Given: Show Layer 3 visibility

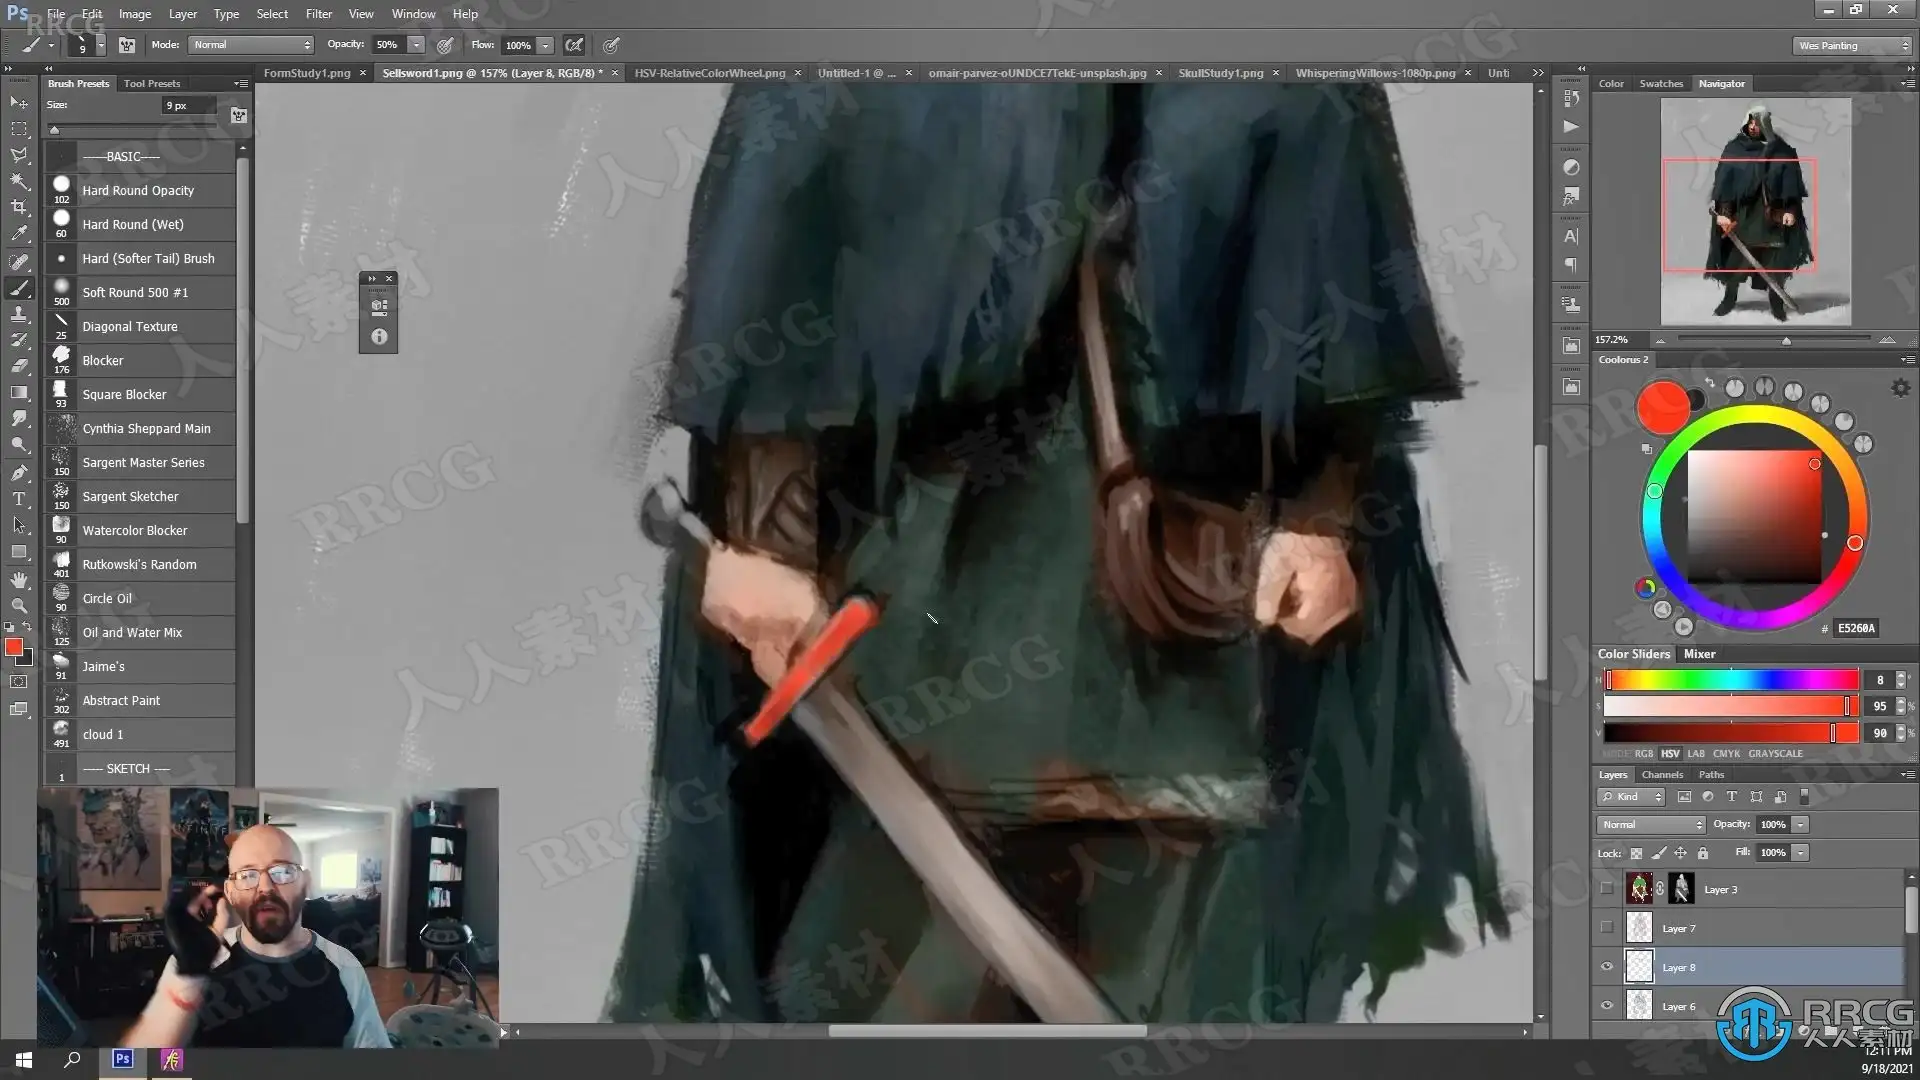Looking at the screenshot, I should pos(1607,889).
